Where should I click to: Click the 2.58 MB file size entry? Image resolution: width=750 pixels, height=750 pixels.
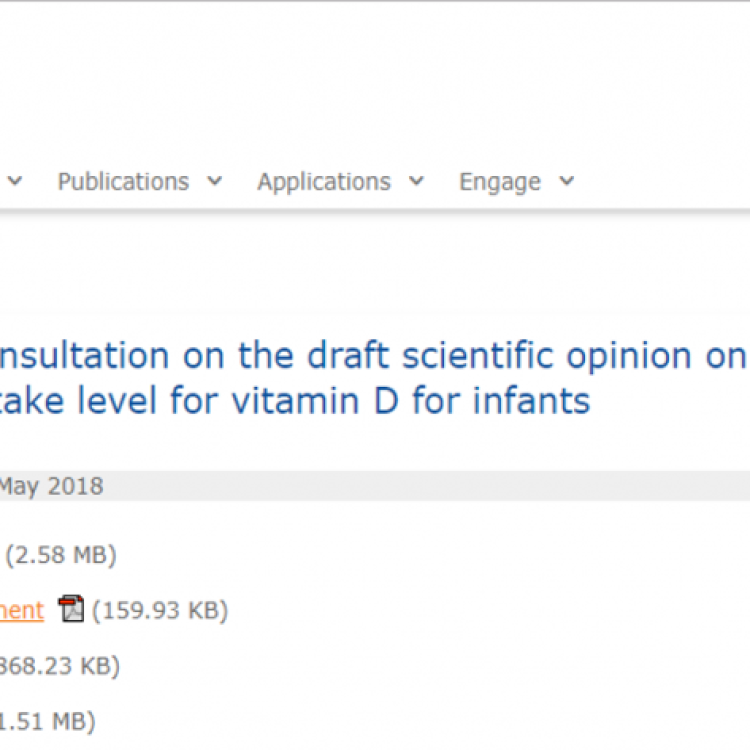point(61,554)
